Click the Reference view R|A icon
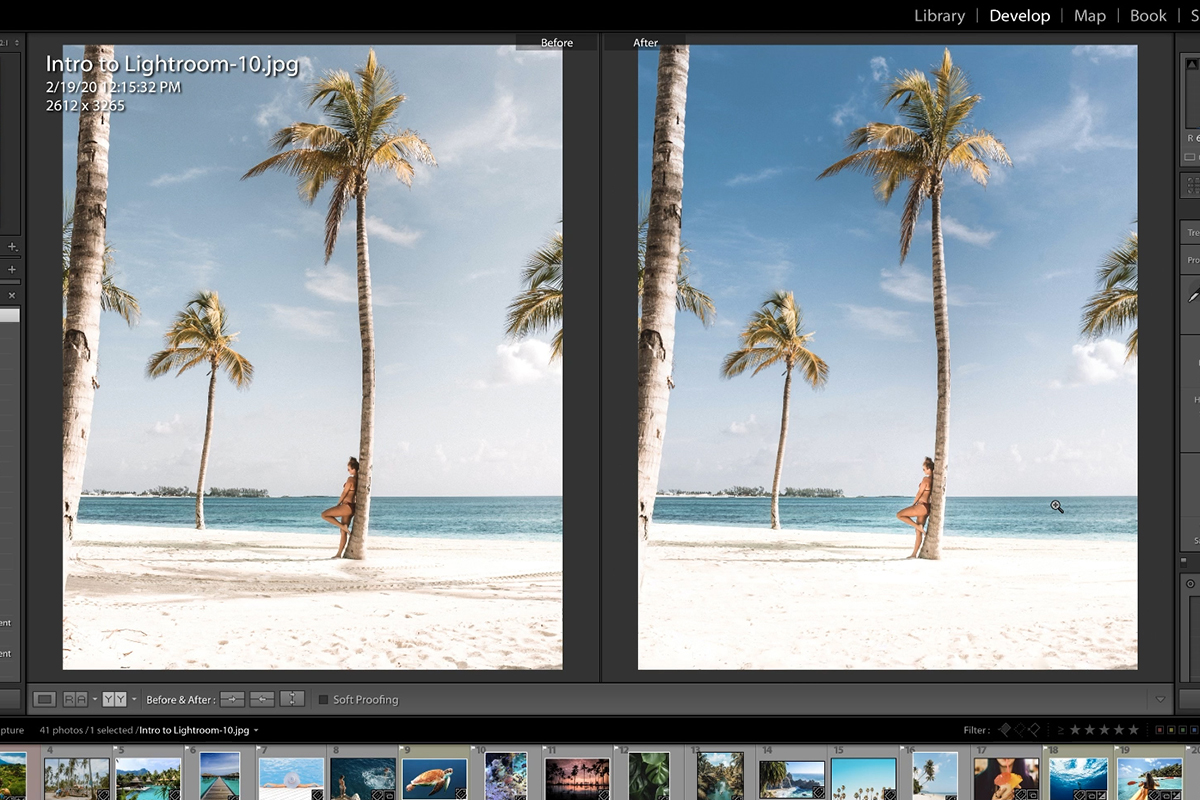 click(x=75, y=699)
